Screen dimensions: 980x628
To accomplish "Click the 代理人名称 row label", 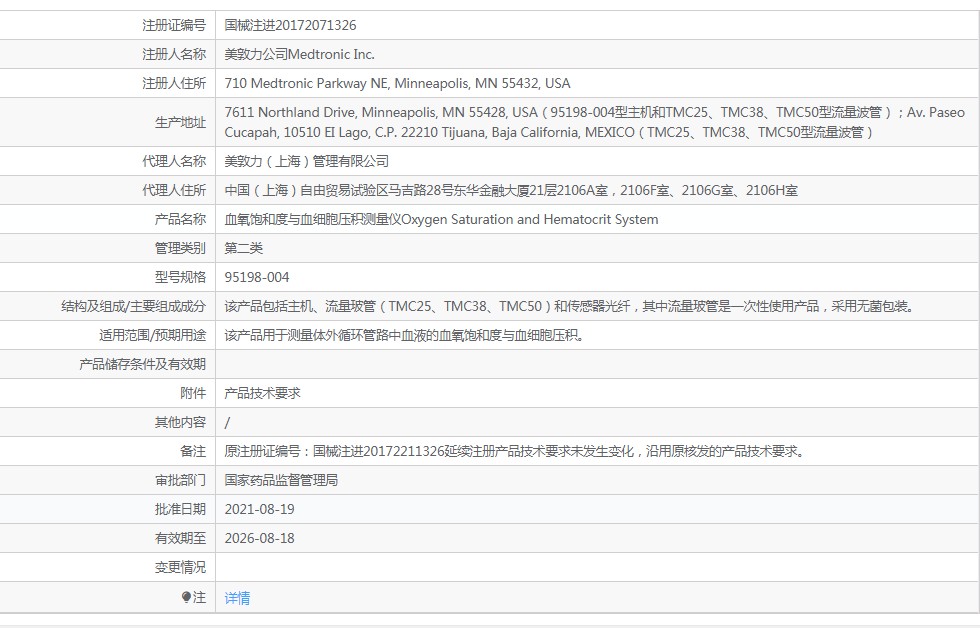I will coord(174,161).
